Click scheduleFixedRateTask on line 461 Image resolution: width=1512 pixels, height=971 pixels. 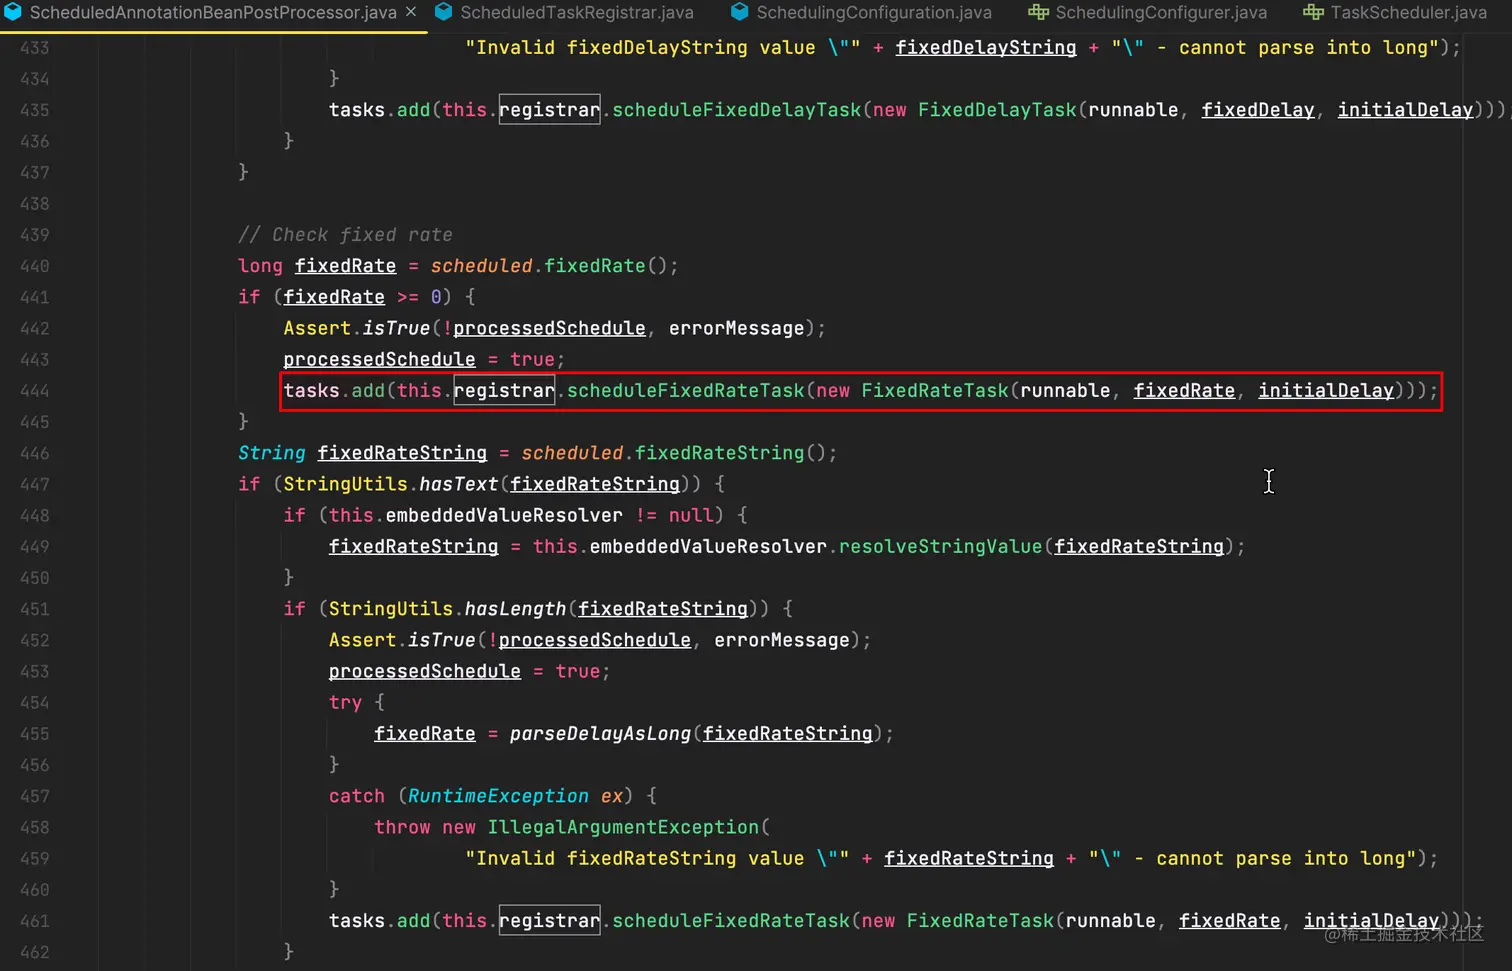731,921
